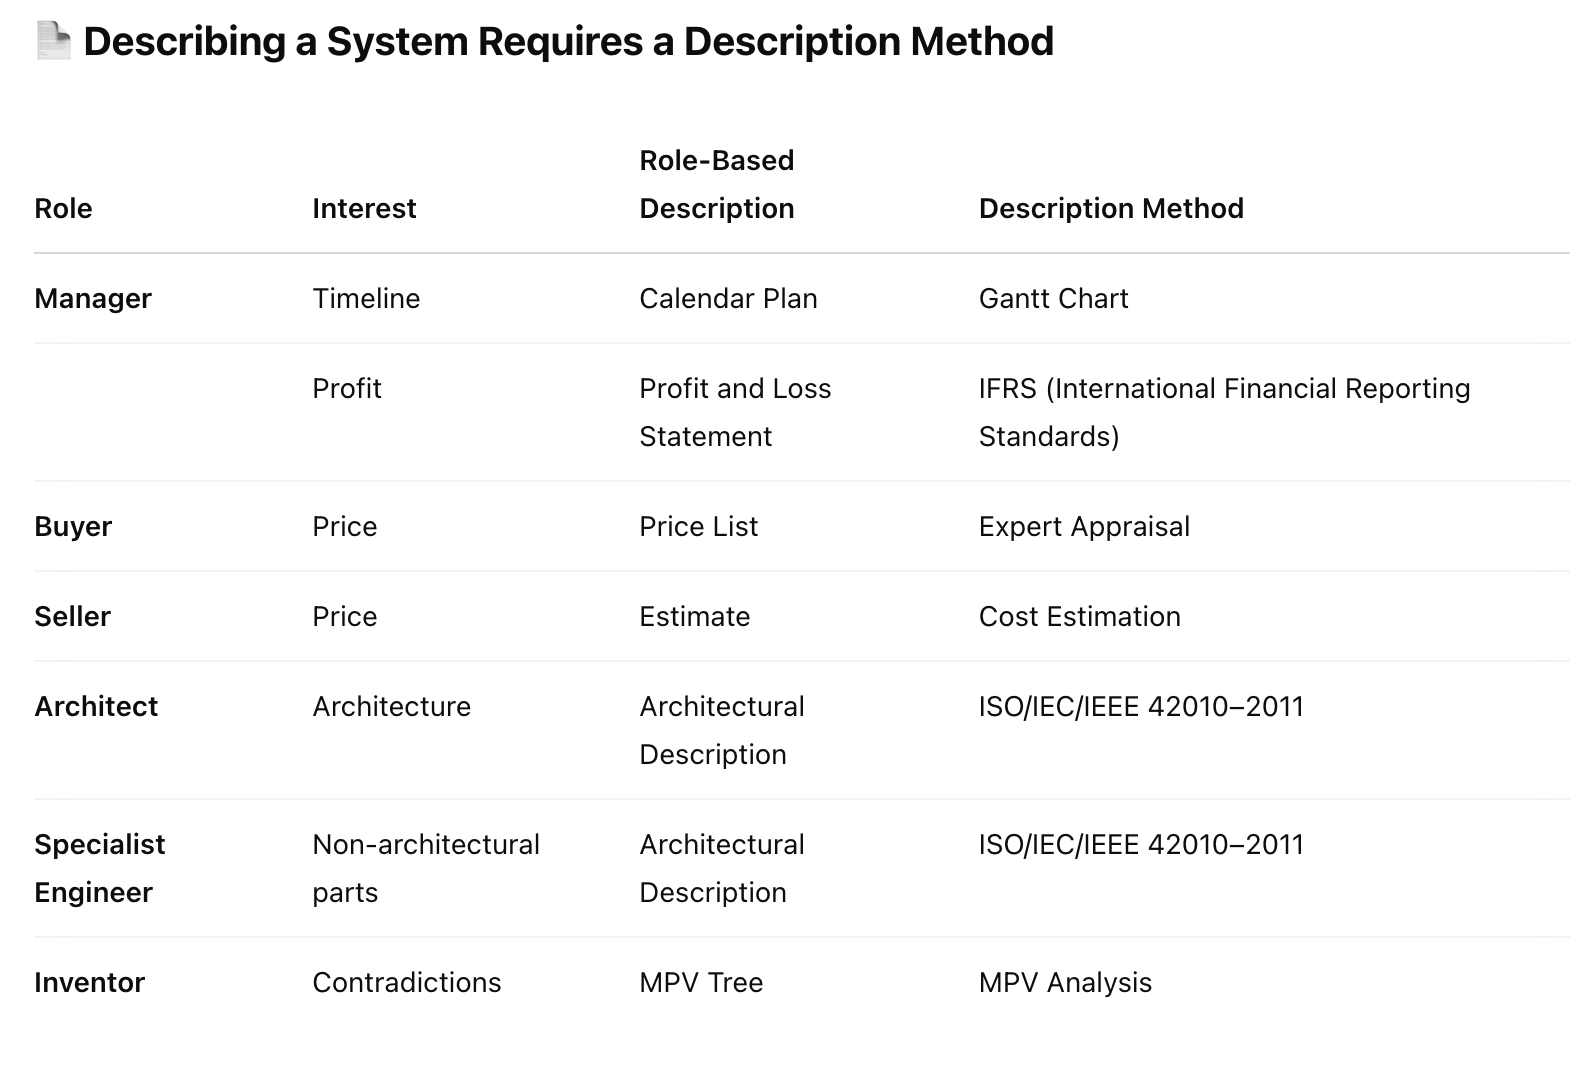Click the Seller row label
The width and height of the screenshot is (1574, 1072).
72,616
